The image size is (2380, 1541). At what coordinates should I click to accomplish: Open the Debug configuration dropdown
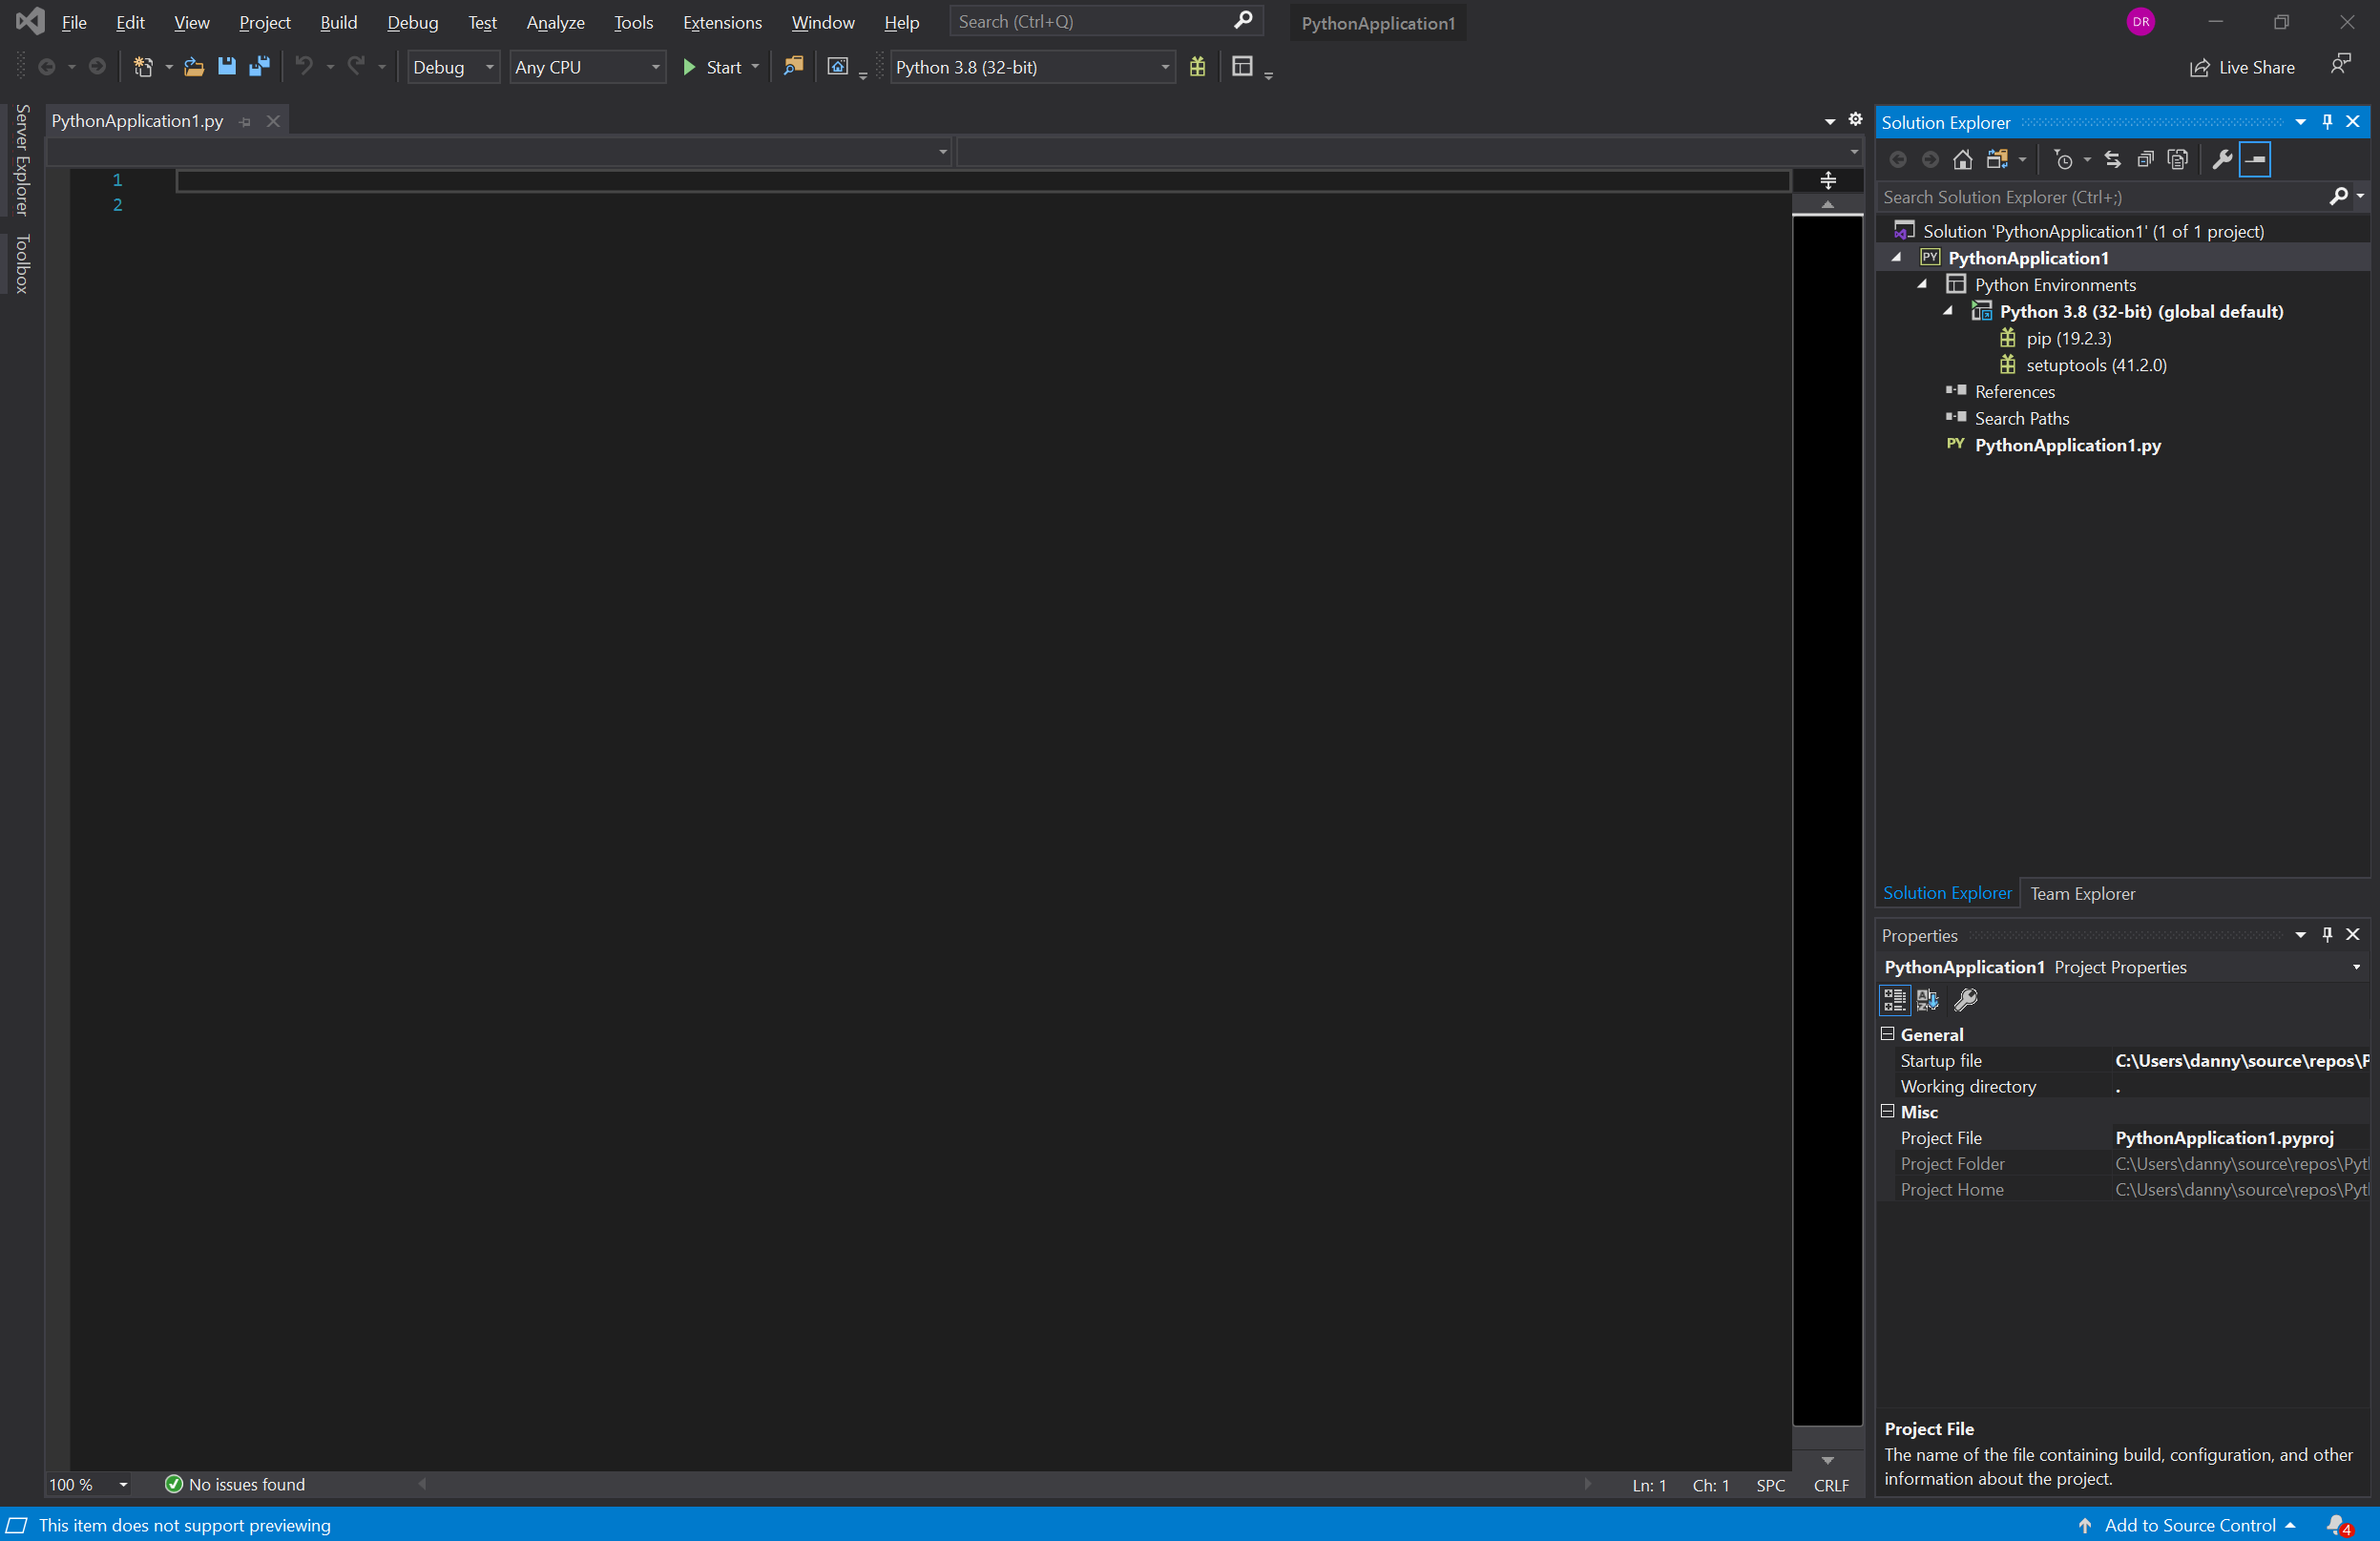pos(488,67)
